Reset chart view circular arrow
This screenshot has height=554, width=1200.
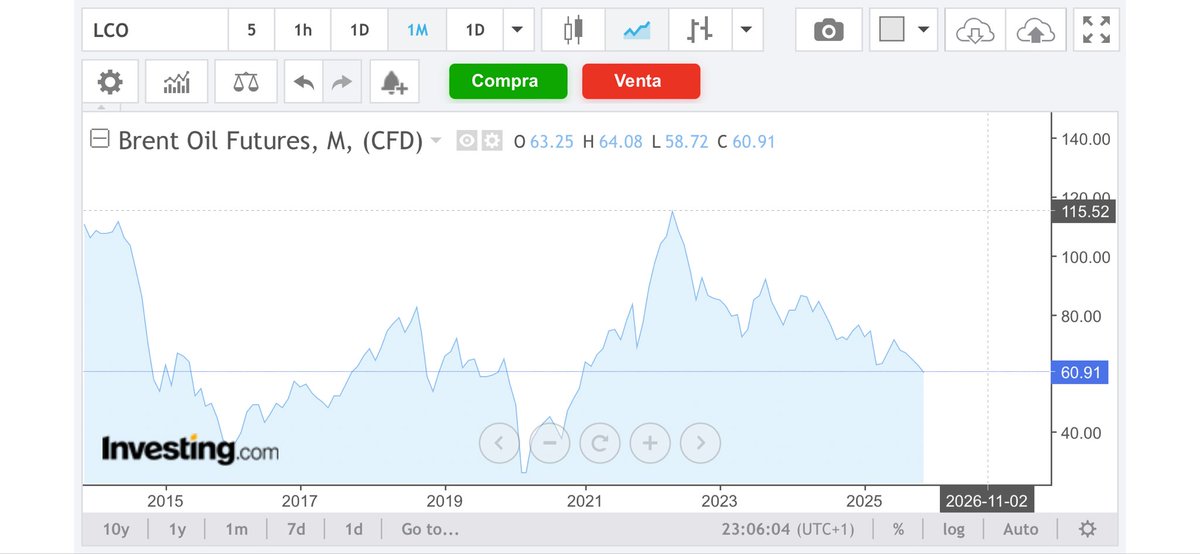[x=600, y=441]
